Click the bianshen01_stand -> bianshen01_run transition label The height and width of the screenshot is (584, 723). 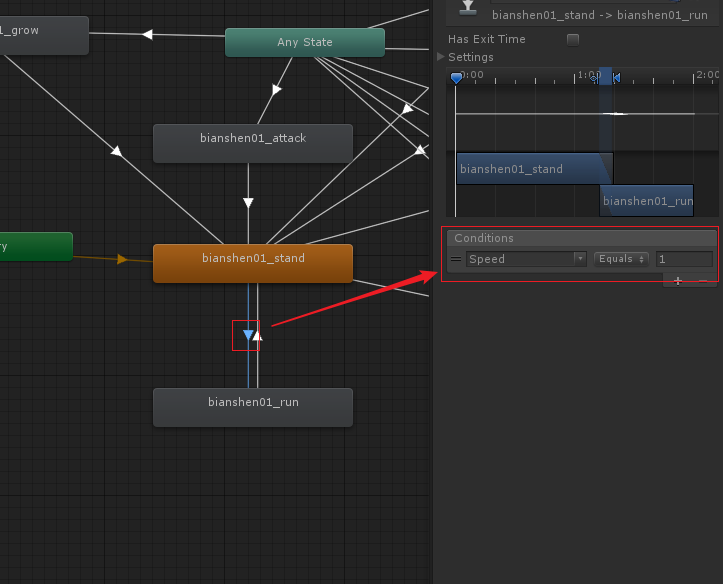coord(599,15)
